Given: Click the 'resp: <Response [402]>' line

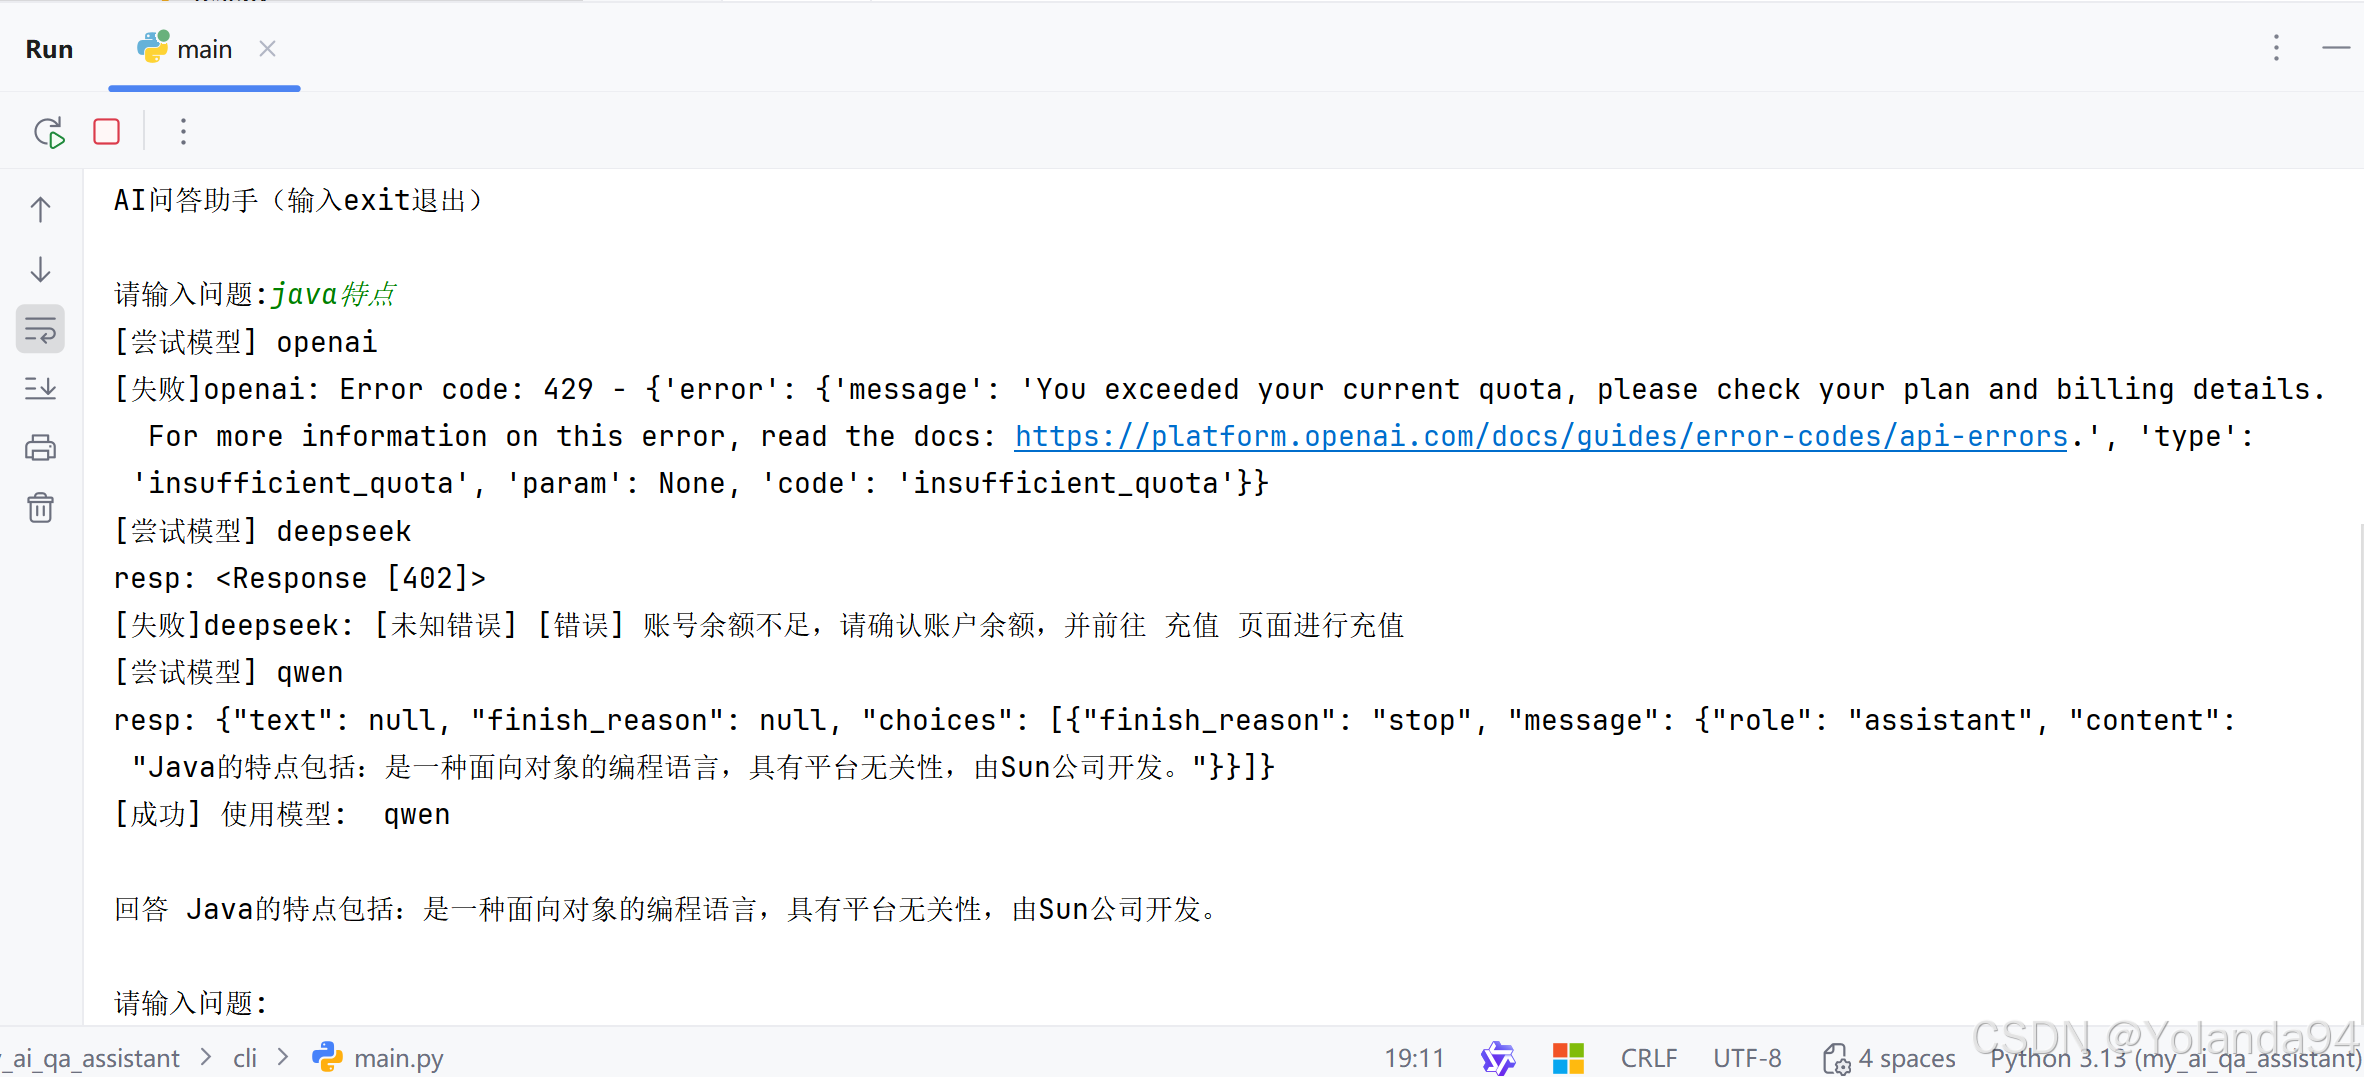Looking at the screenshot, I should [x=300, y=579].
